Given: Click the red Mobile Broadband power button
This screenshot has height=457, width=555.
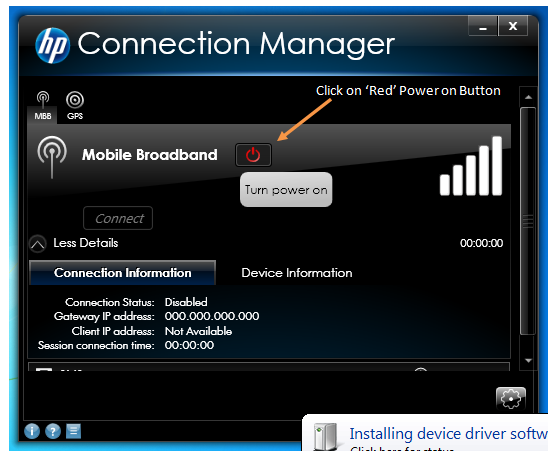Looking at the screenshot, I should coord(253,155).
